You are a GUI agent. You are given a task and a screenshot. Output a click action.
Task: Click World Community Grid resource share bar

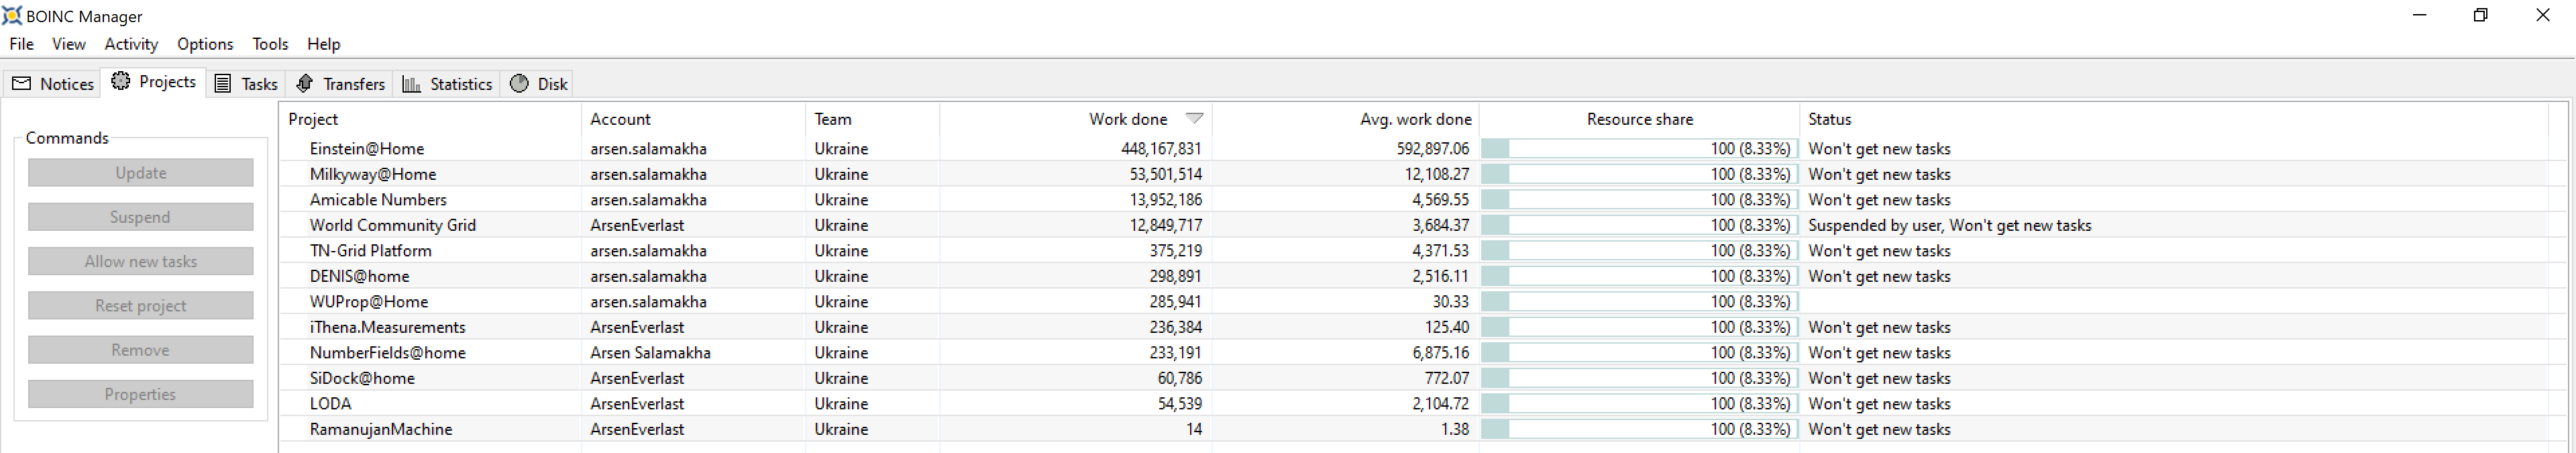1639,225
